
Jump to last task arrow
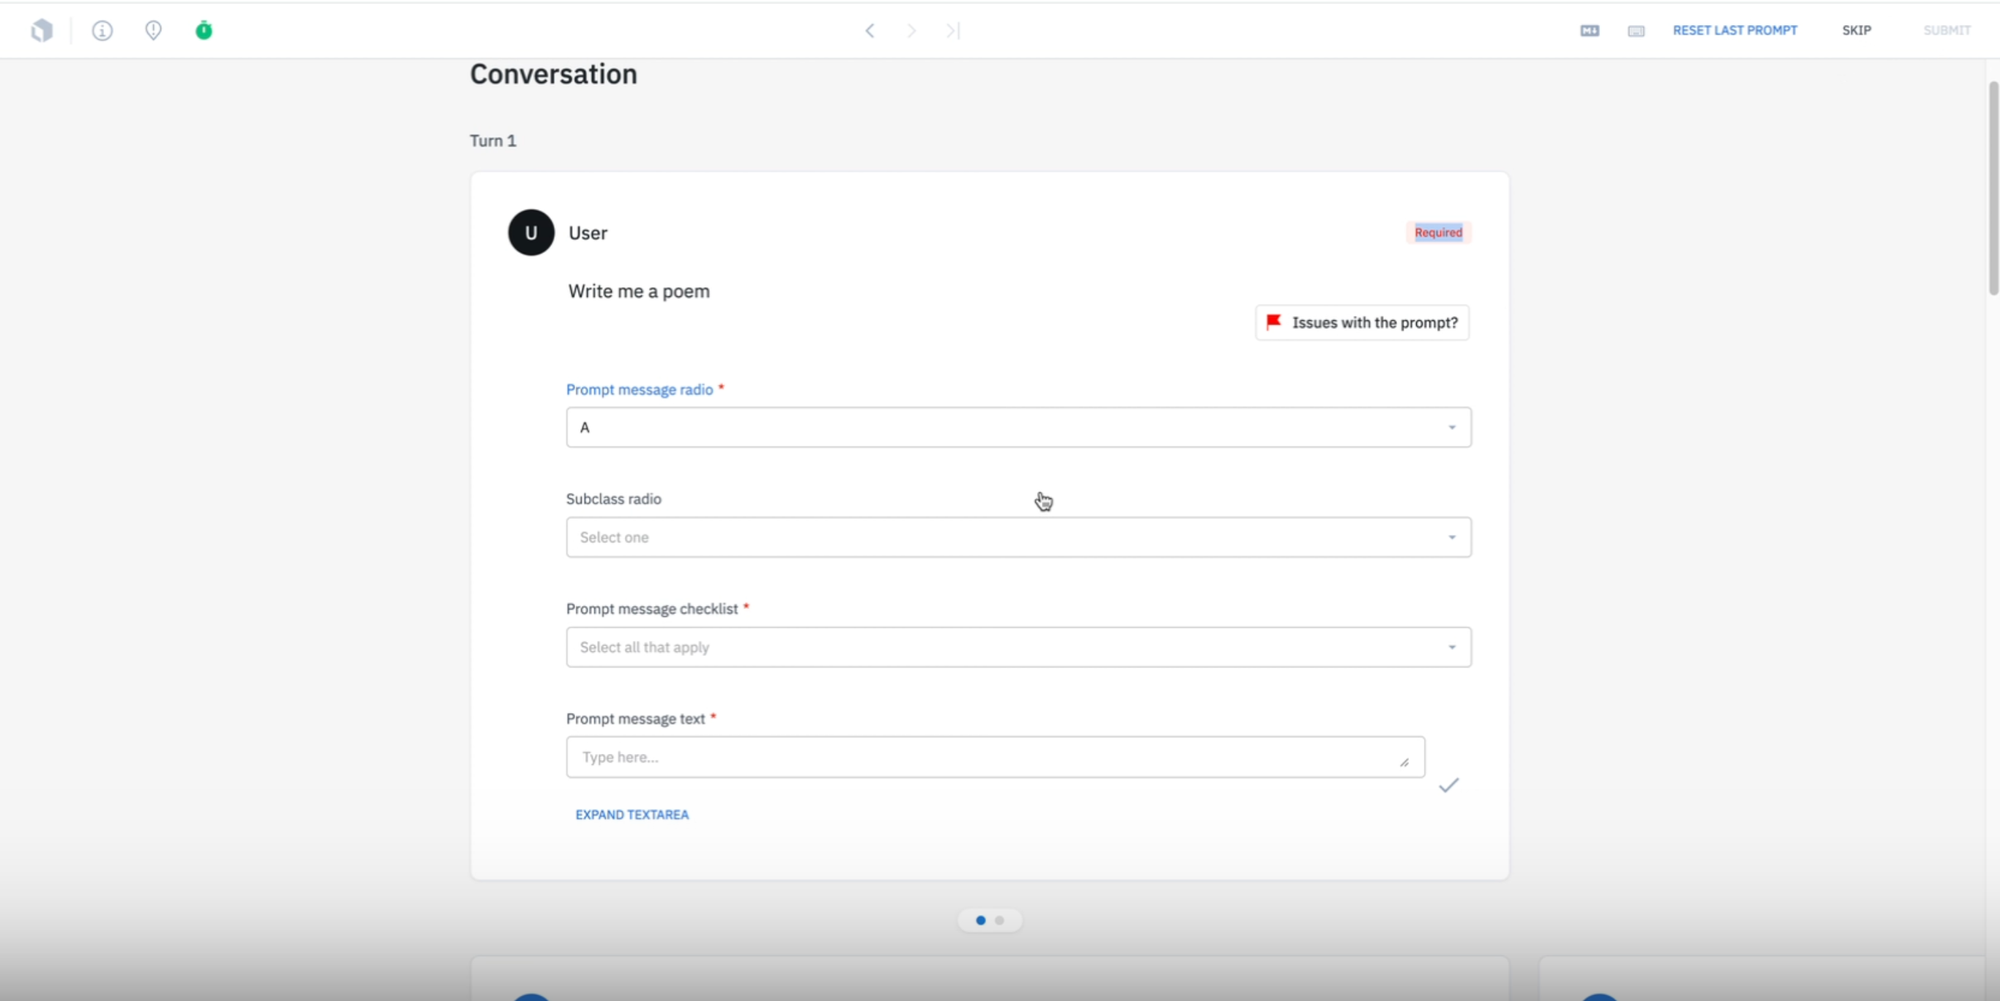point(953,31)
